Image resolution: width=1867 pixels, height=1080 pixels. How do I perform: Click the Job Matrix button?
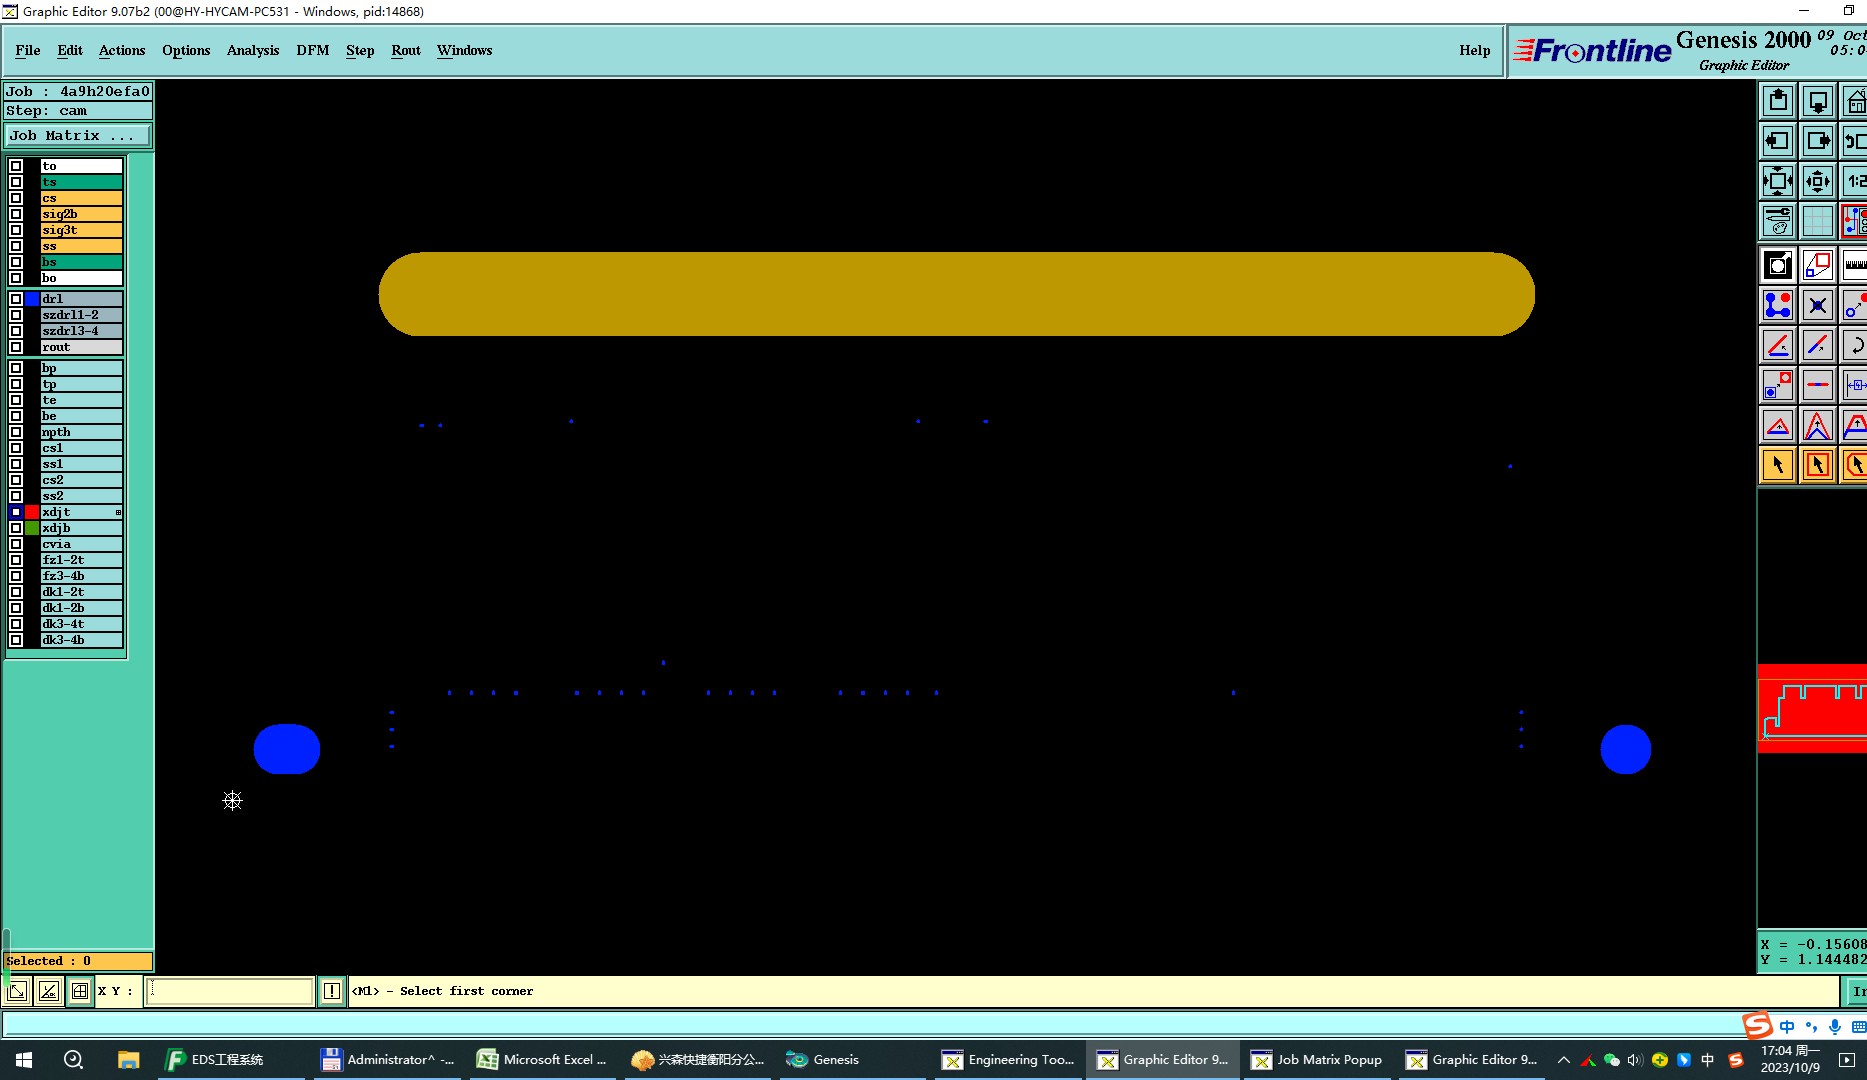(78, 136)
